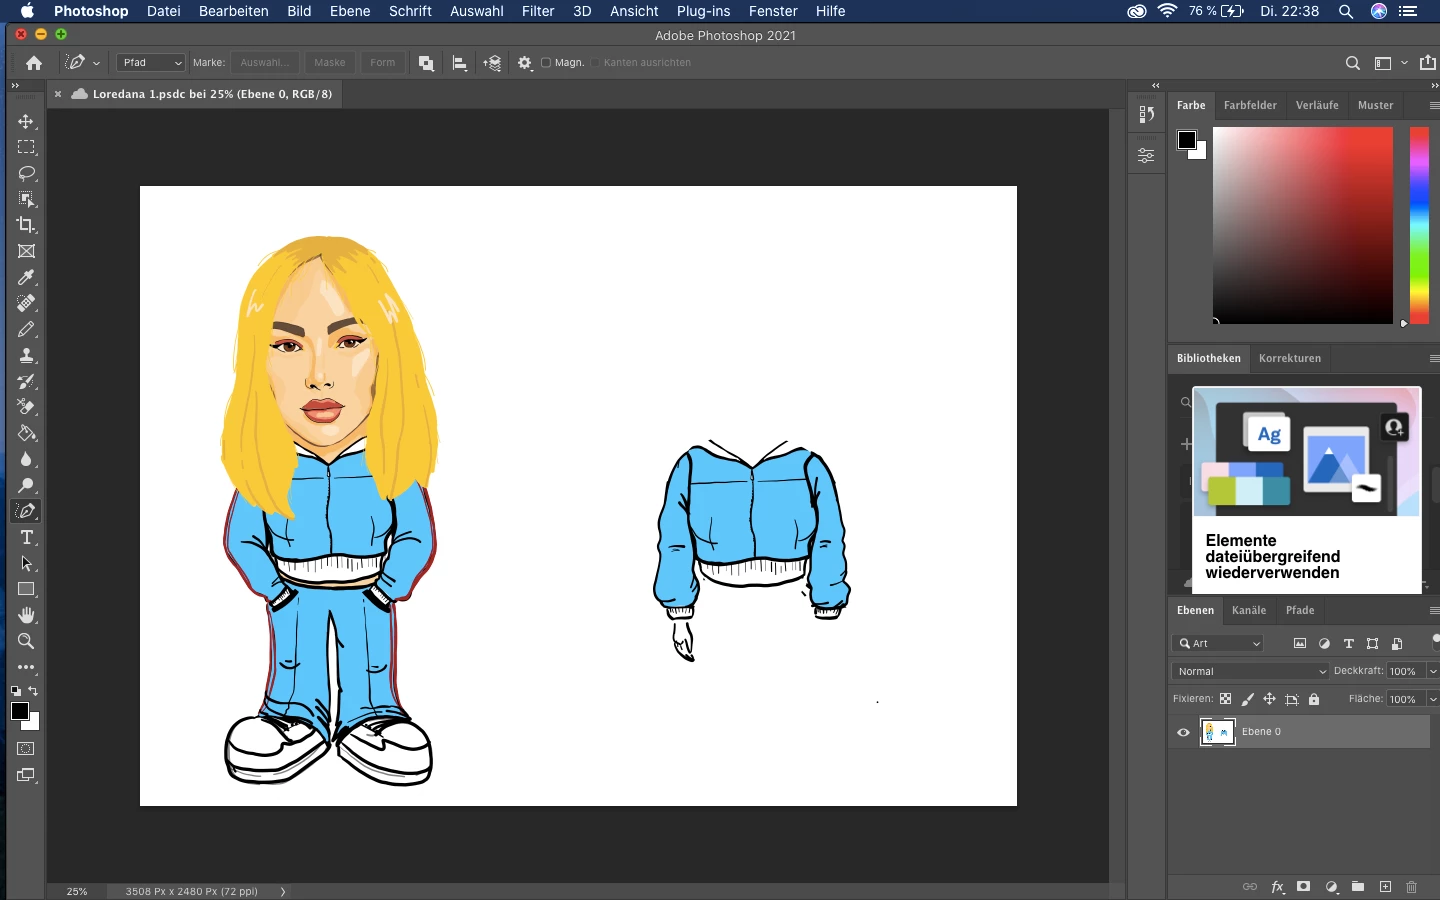1440x900 pixels.
Task: Click the foreground color swatch in toolbar
Action: click(x=19, y=711)
